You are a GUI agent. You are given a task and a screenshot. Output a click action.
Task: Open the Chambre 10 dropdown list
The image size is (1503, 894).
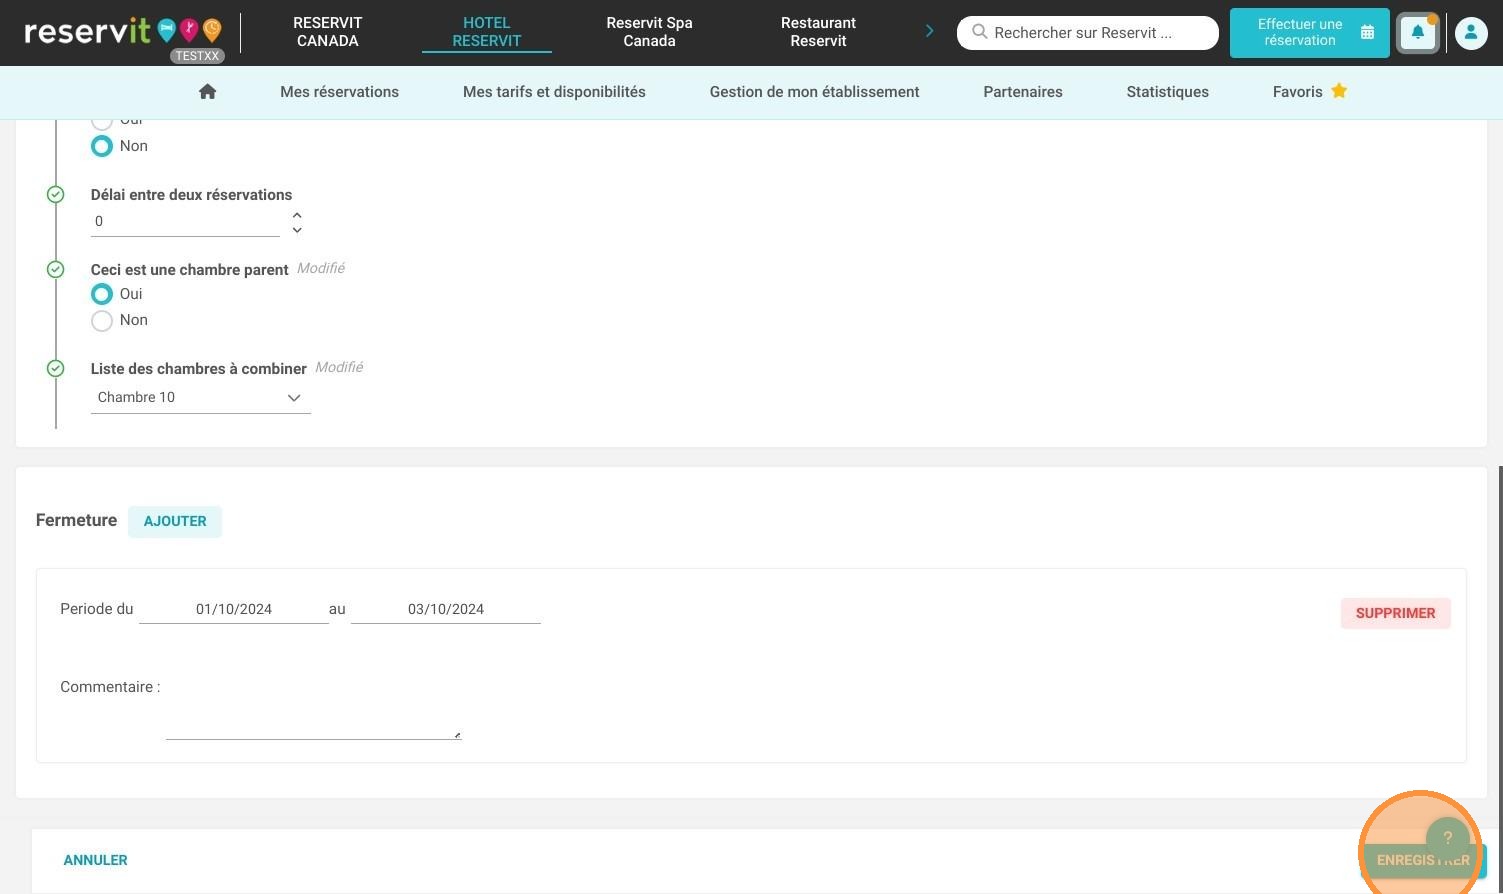200,397
